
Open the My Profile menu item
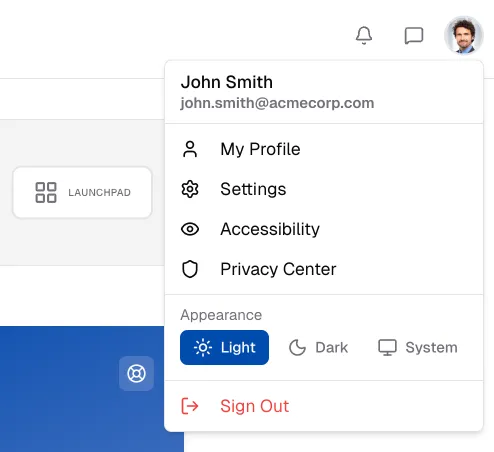[324, 149]
